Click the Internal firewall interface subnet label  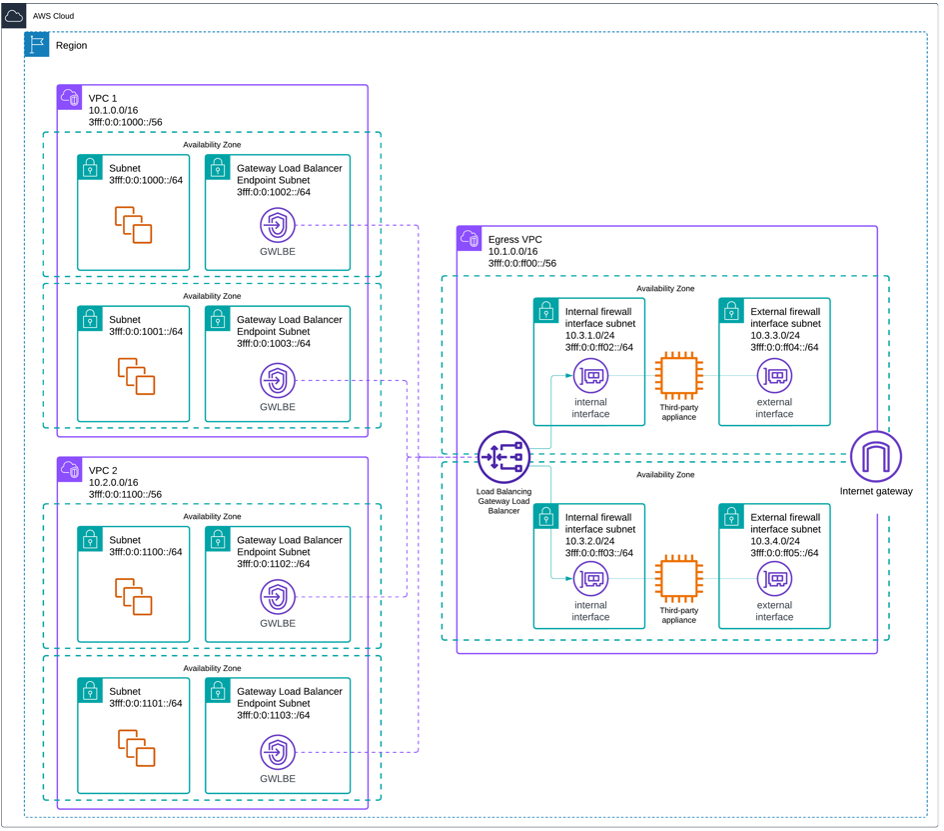click(600, 317)
